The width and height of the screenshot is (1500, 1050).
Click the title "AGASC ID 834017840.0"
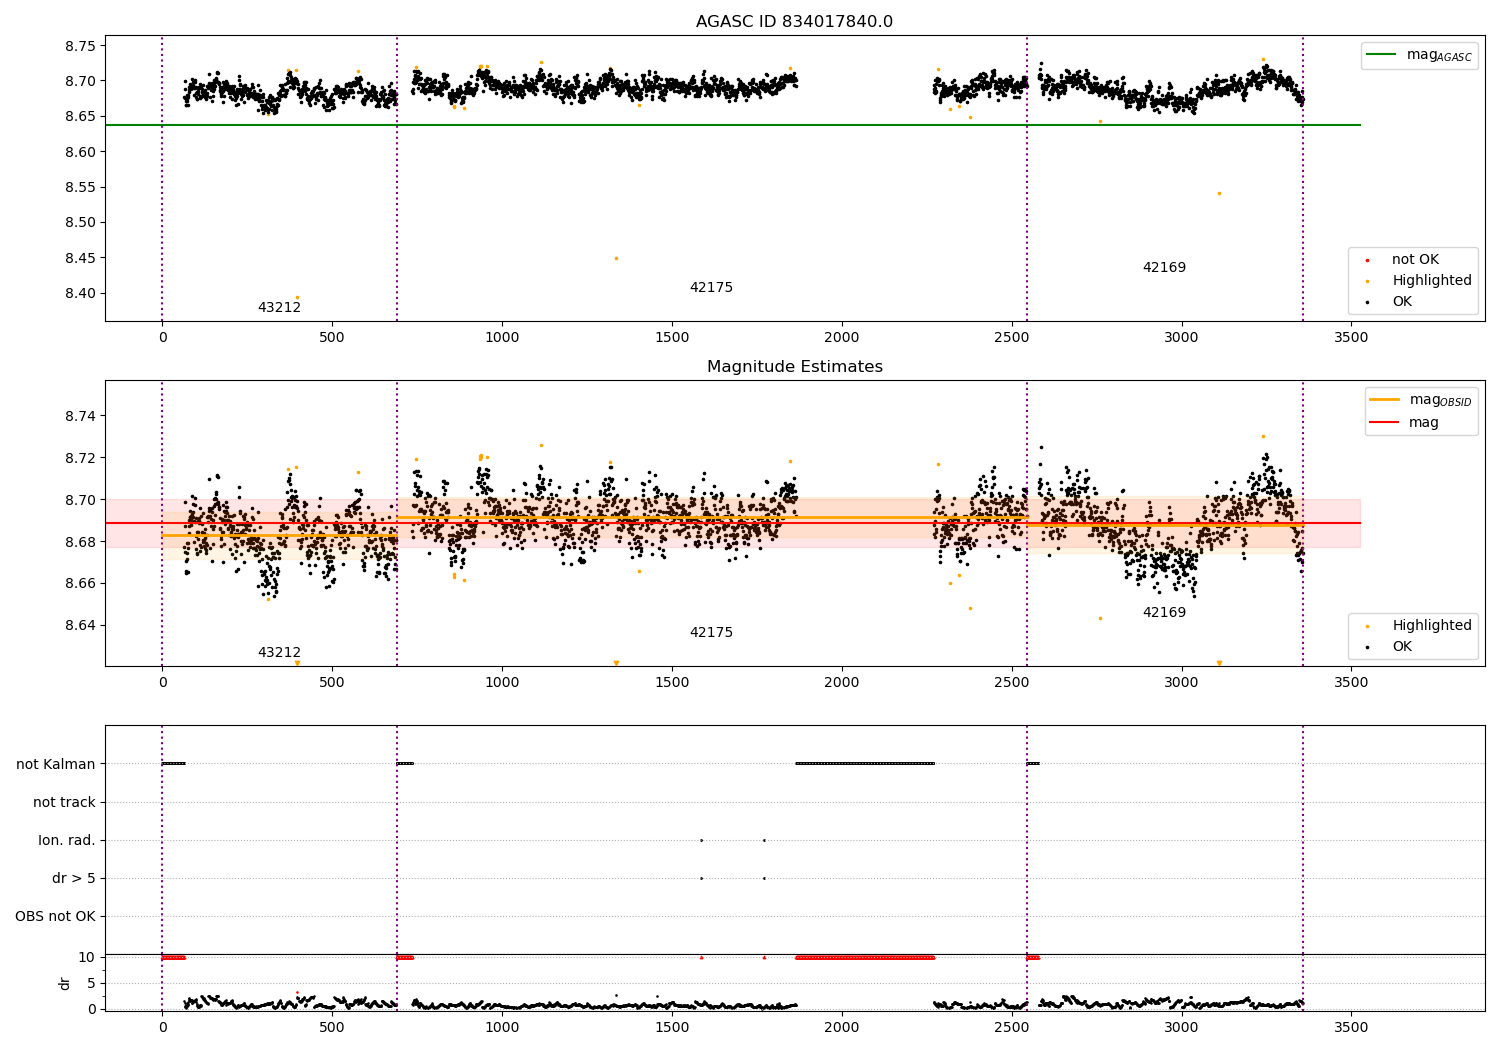coord(794,22)
